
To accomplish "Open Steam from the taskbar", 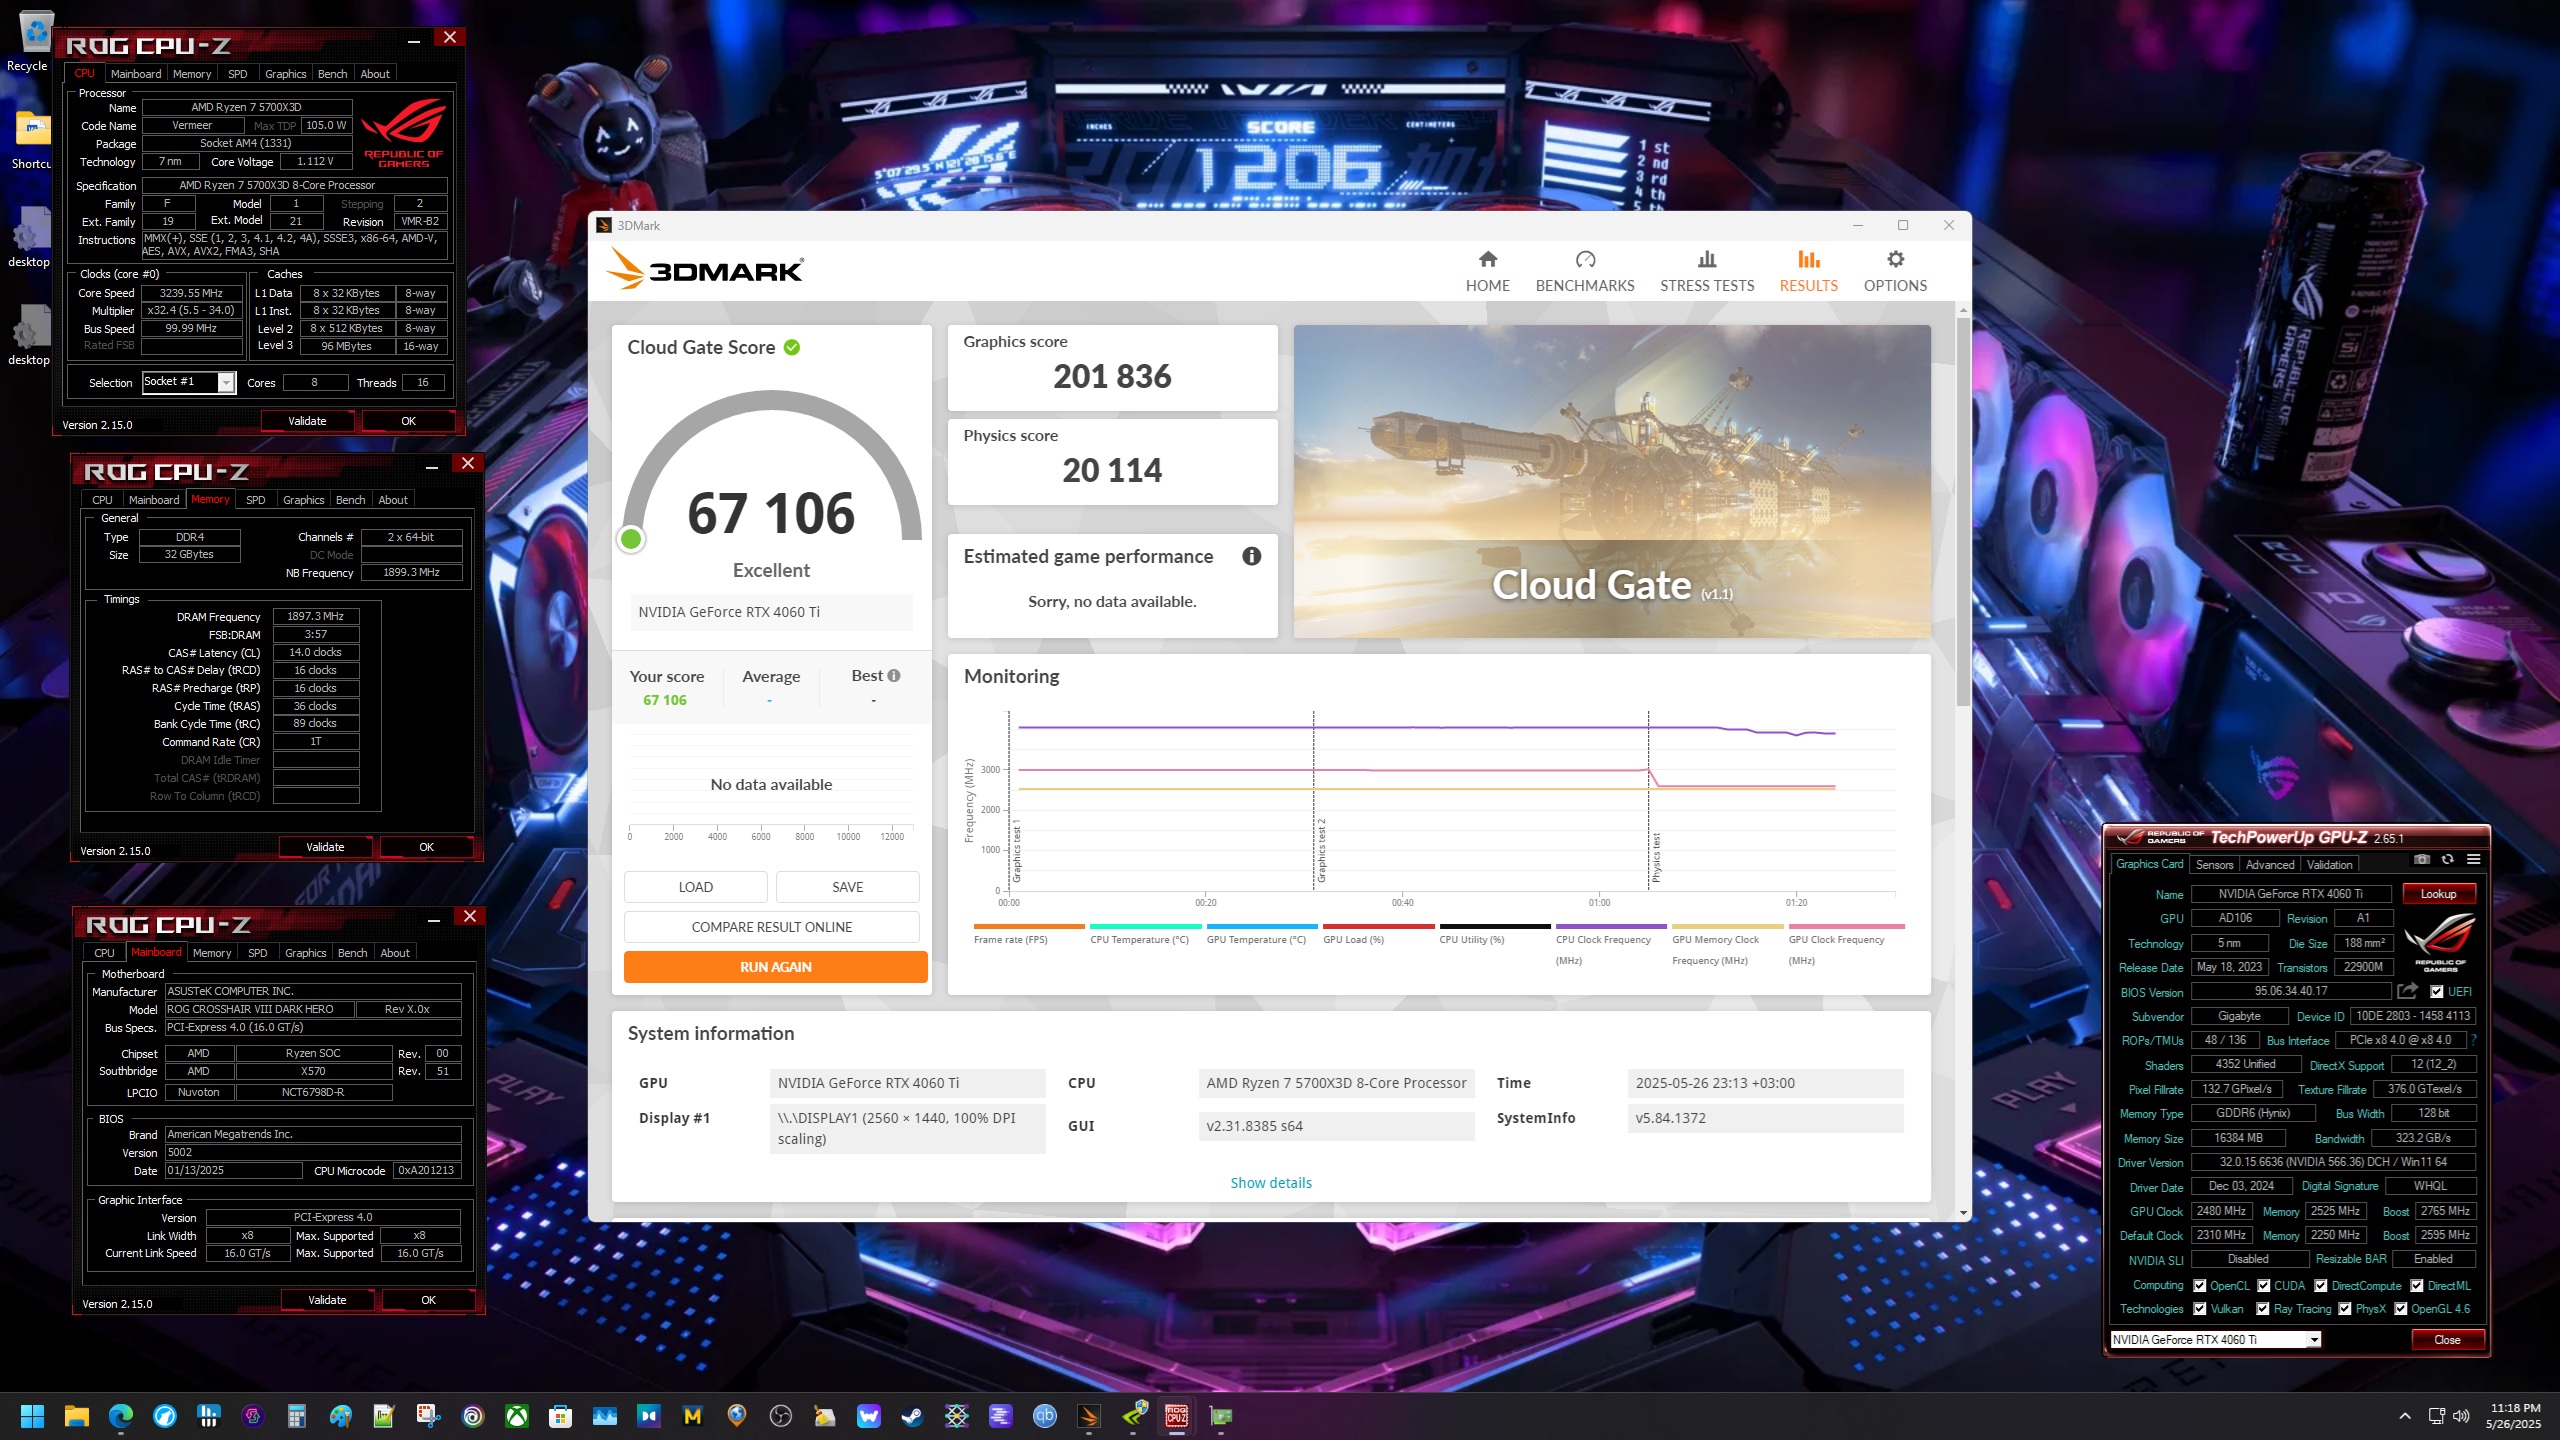I will (x=913, y=1415).
